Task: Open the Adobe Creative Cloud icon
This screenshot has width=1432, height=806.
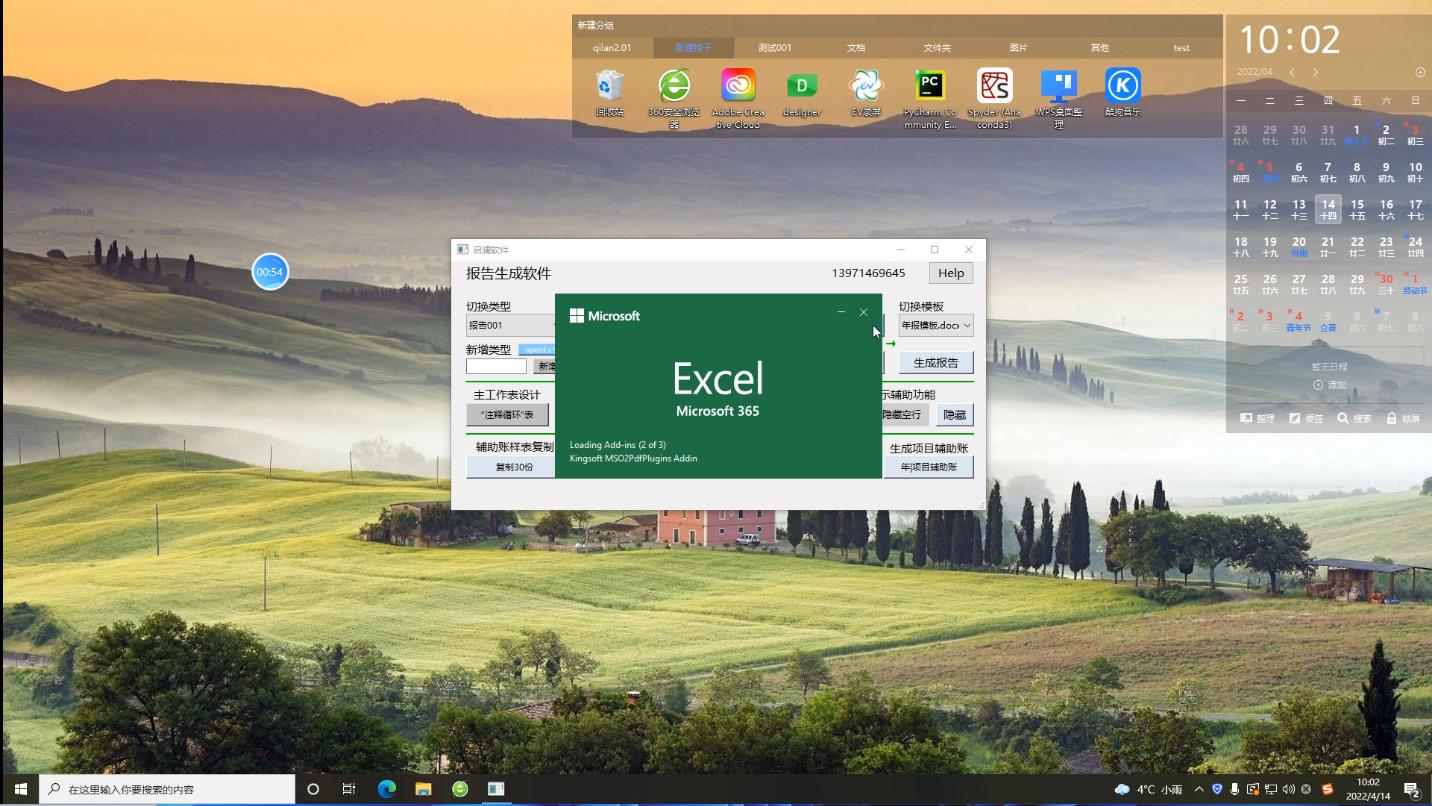Action: pos(738,87)
